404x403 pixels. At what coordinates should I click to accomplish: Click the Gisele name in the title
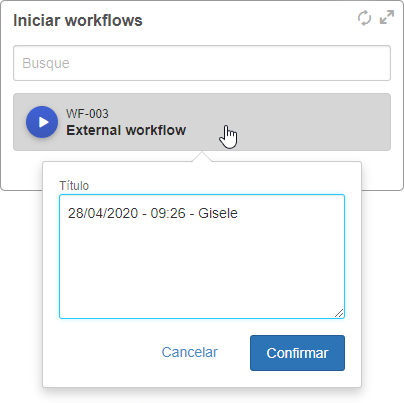point(218,213)
